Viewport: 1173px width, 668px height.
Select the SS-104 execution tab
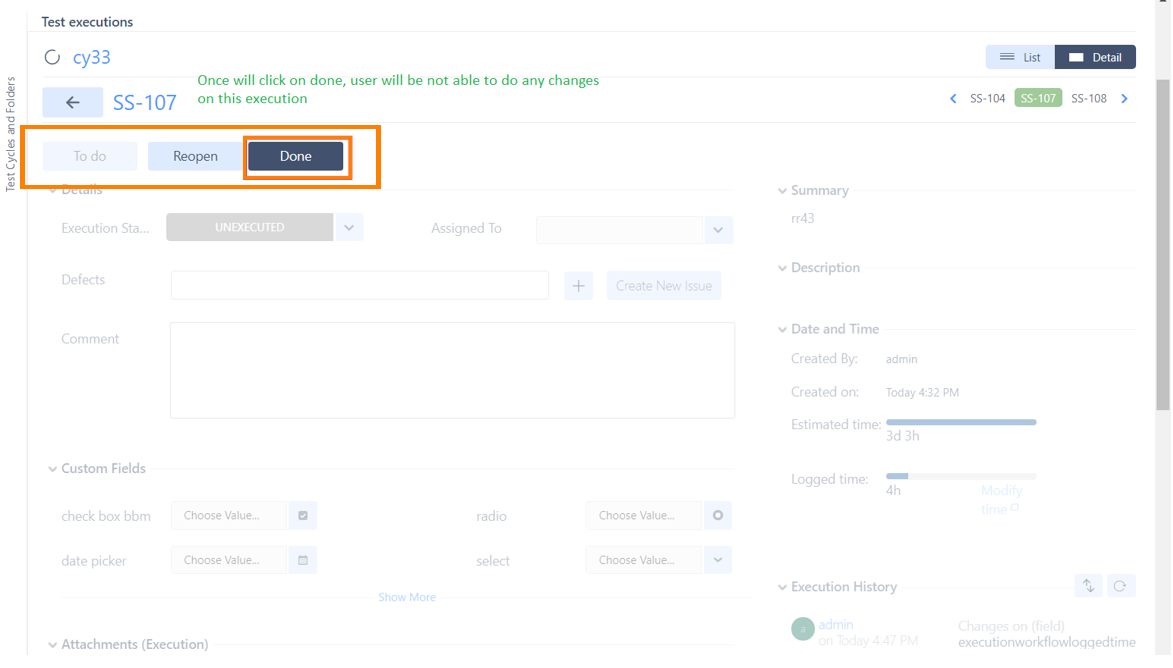pos(987,99)
